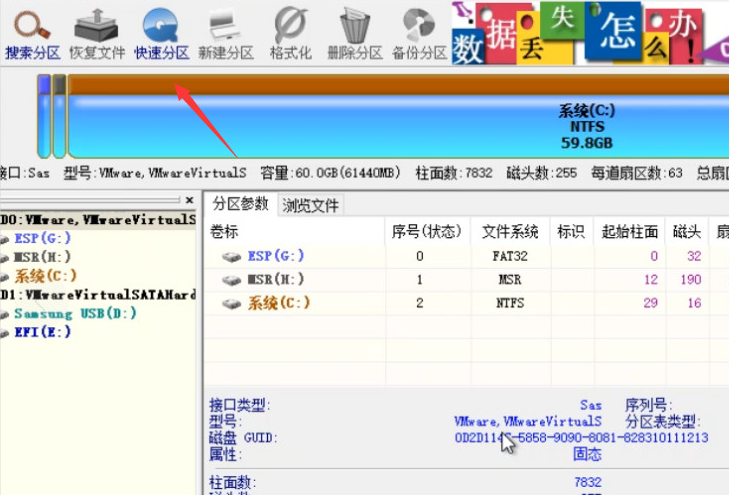Screen dimensions: 729x496
Task: Click the 每道扇区数:63 info text
Action: click(637, 173)
